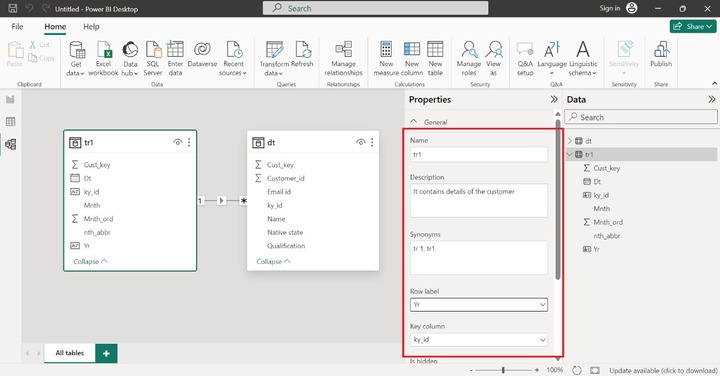Expand the dt table in Data pane

click(x=570, y=141)
